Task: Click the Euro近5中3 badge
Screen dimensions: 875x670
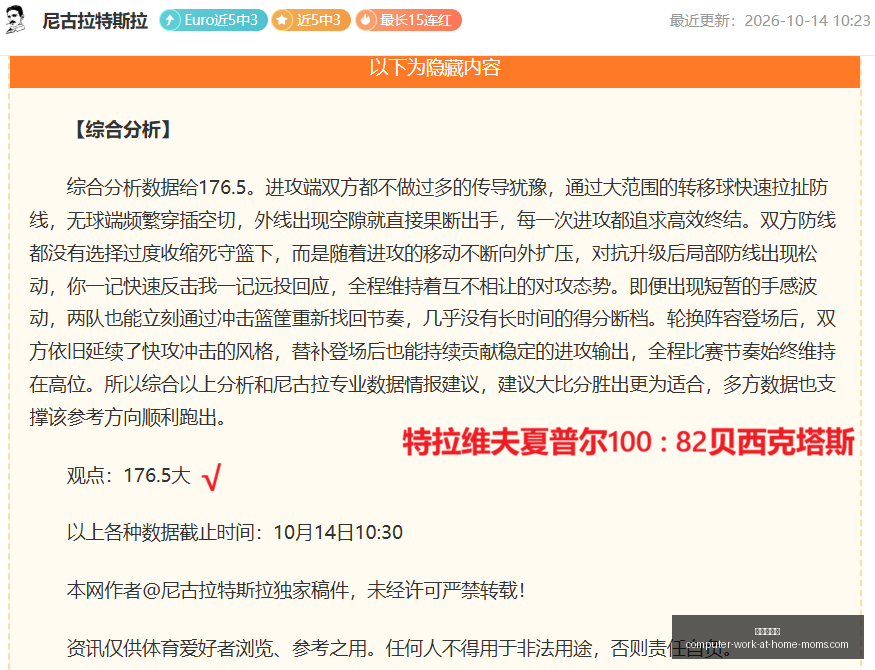Action: [213, 20]
